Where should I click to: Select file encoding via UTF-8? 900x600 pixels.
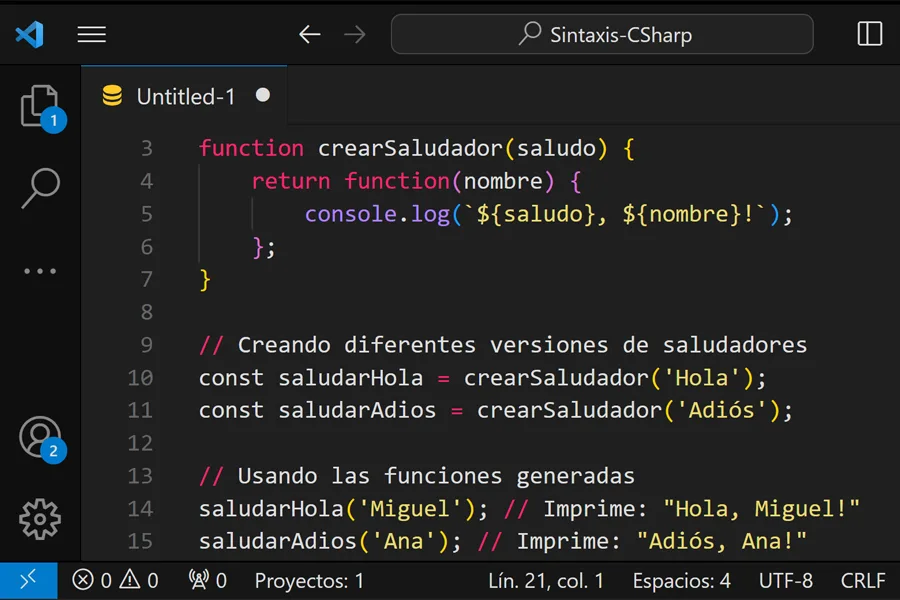(785, 580)
